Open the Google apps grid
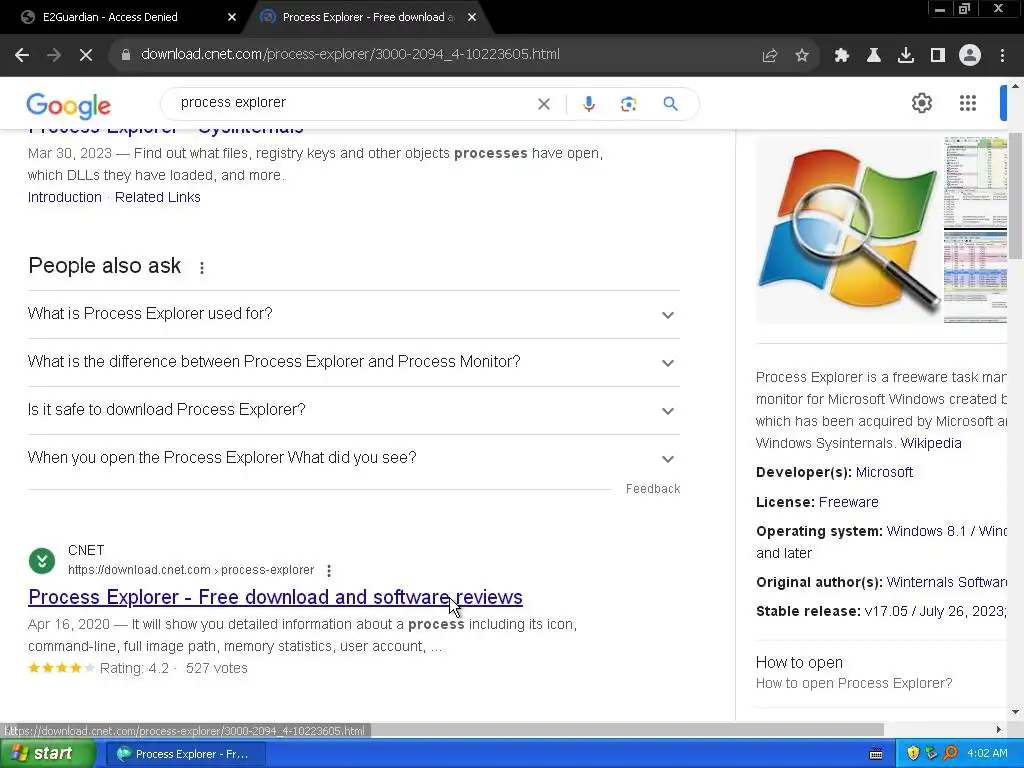The image size is (1024, 768). [968, 103]
